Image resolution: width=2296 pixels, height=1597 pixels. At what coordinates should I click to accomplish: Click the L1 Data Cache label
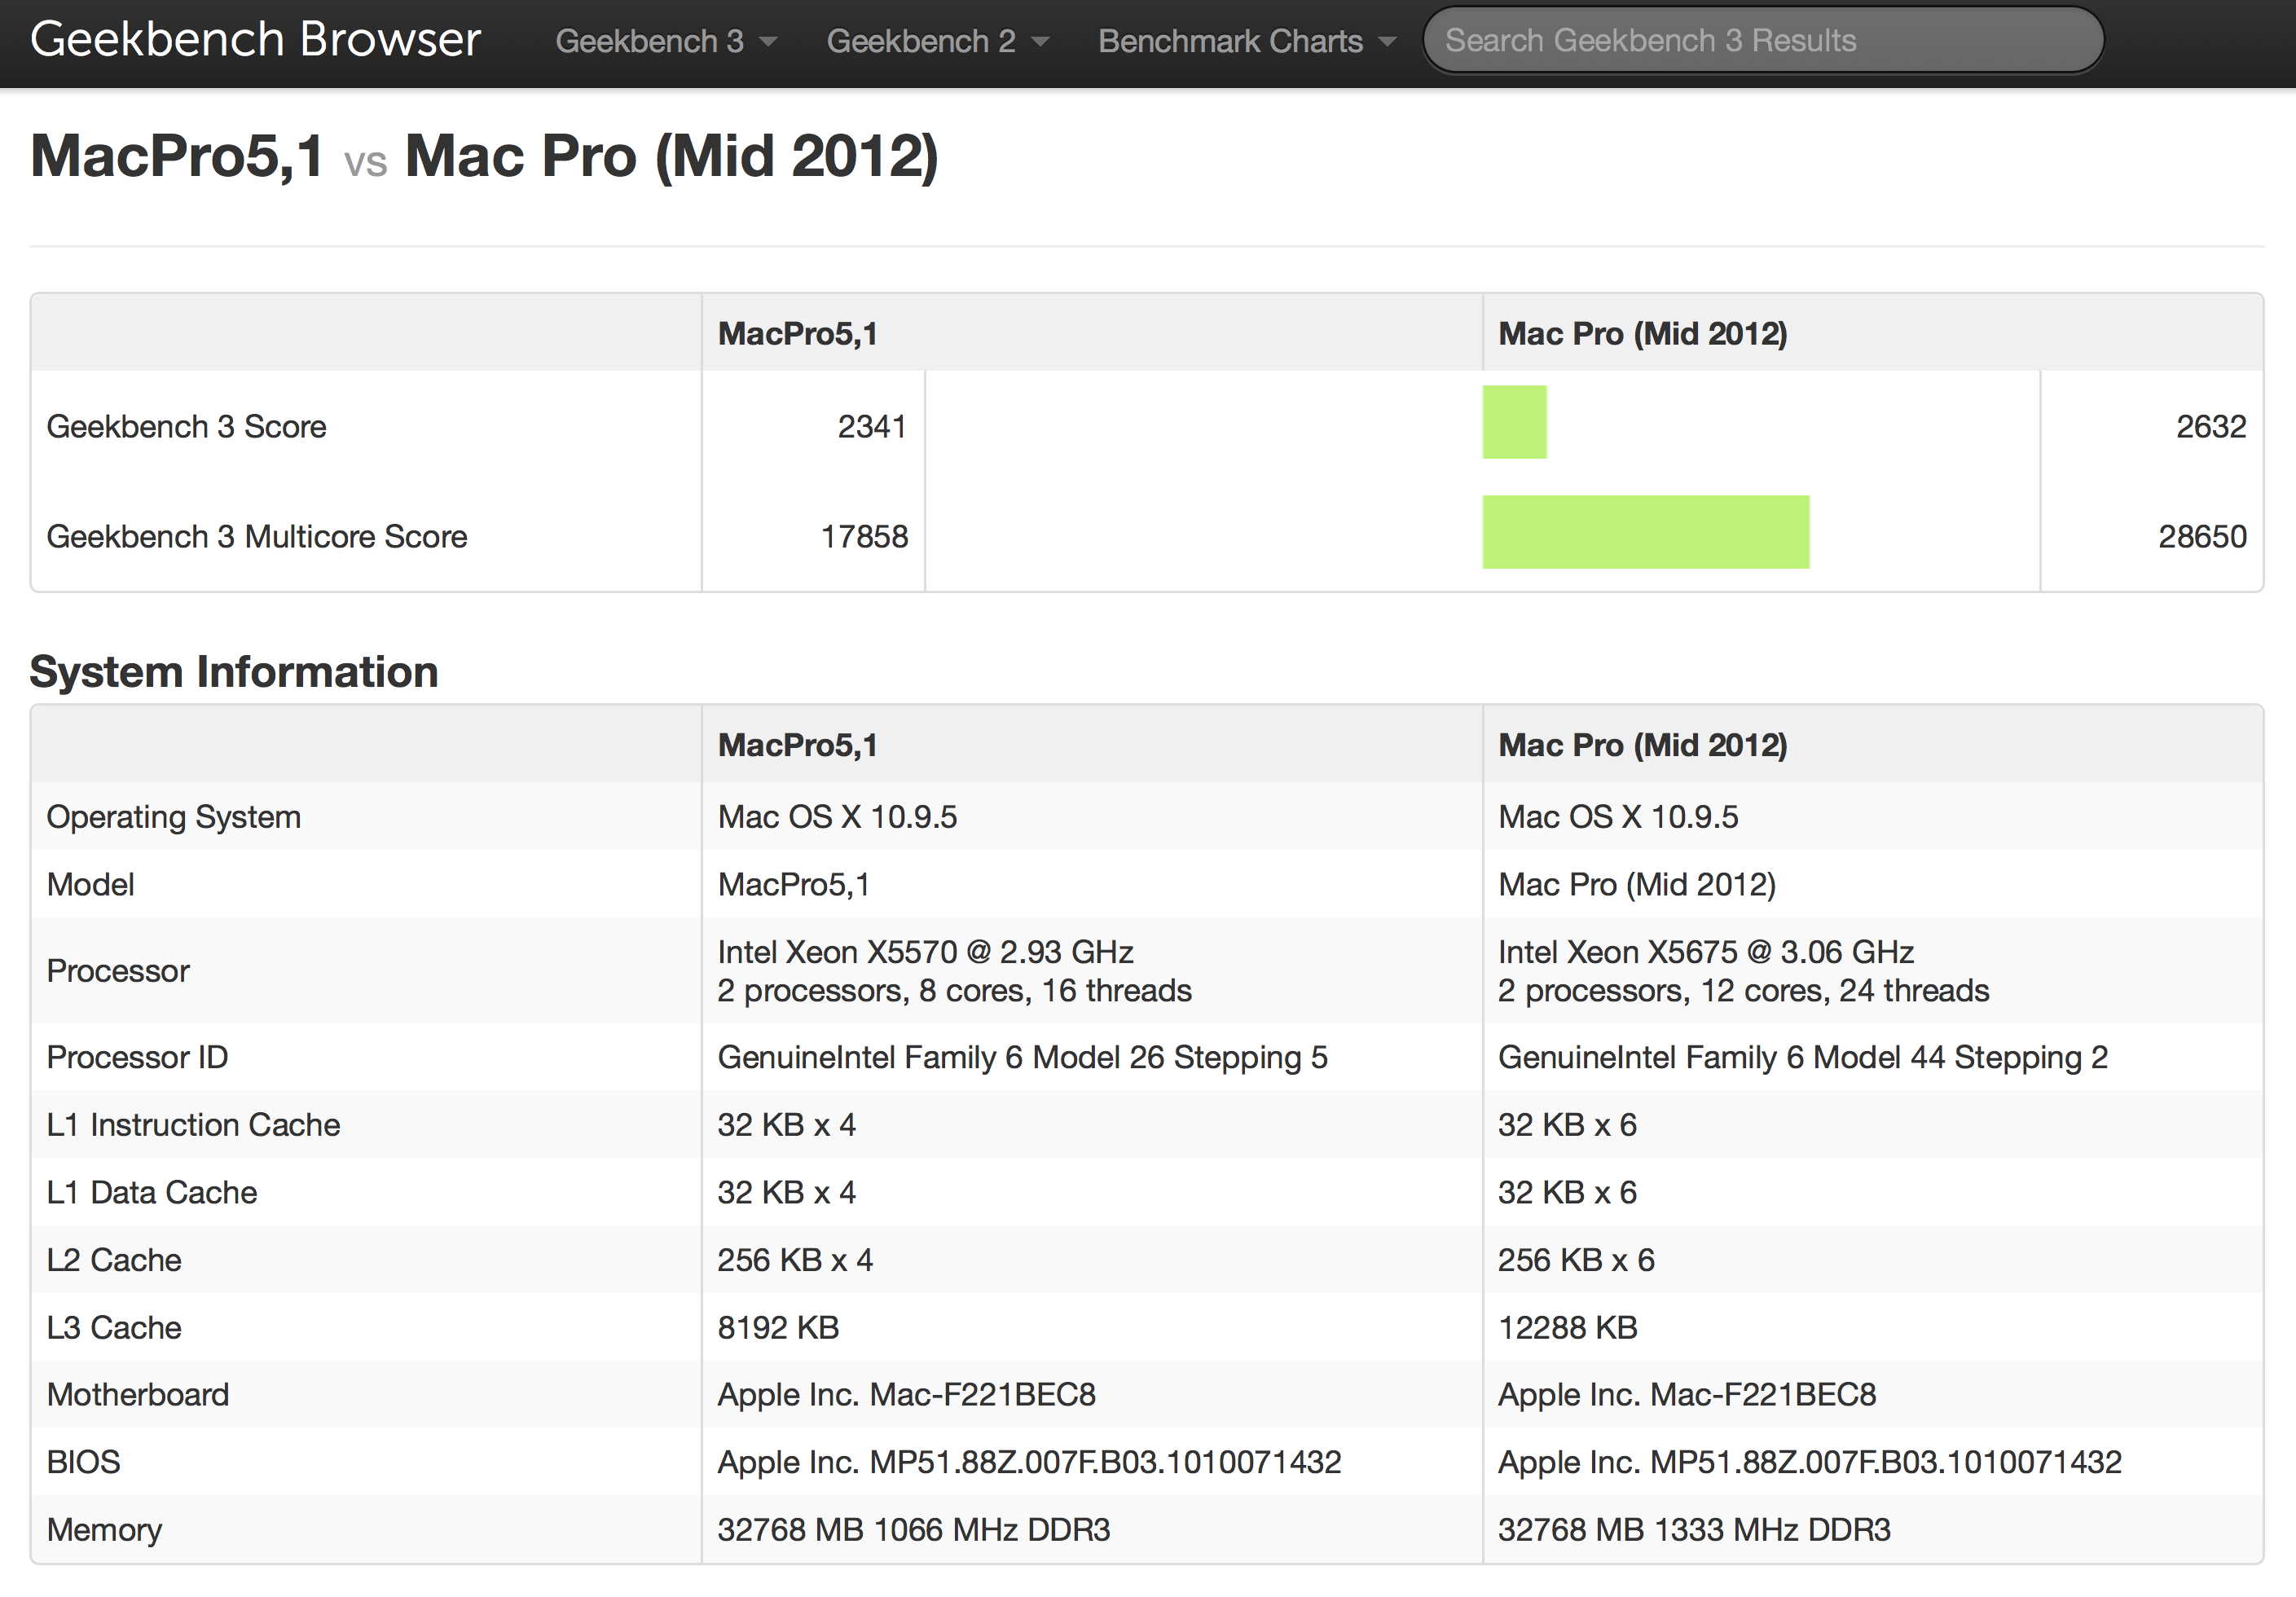pos(152,1192)
